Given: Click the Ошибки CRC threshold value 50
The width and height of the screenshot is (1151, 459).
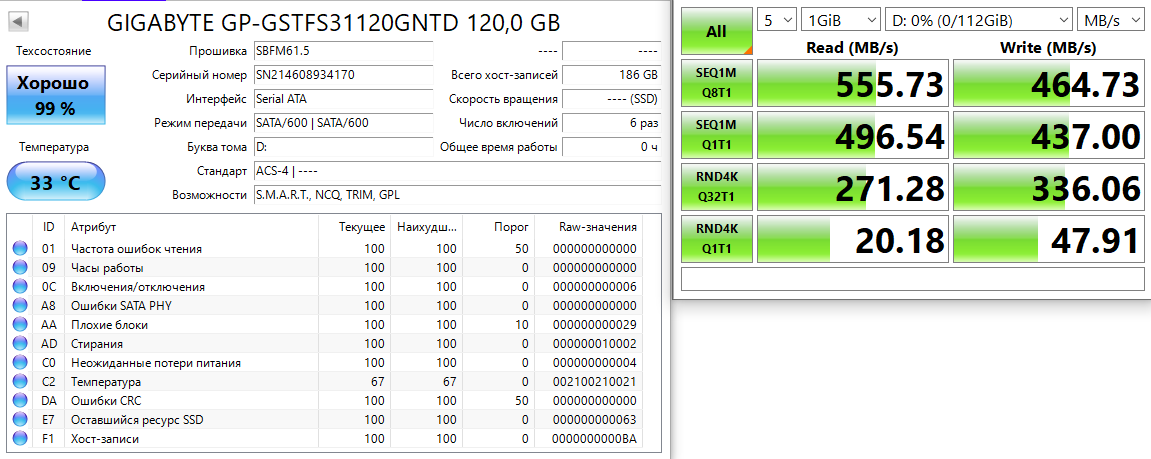Looking at the screenshot, I should point(521,401).
